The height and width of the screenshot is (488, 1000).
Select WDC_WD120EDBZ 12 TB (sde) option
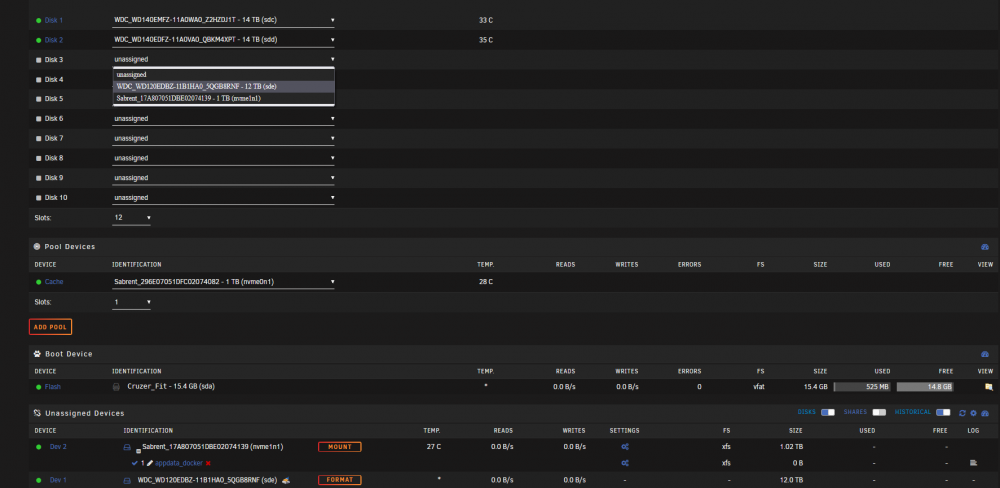coord(223,86)
